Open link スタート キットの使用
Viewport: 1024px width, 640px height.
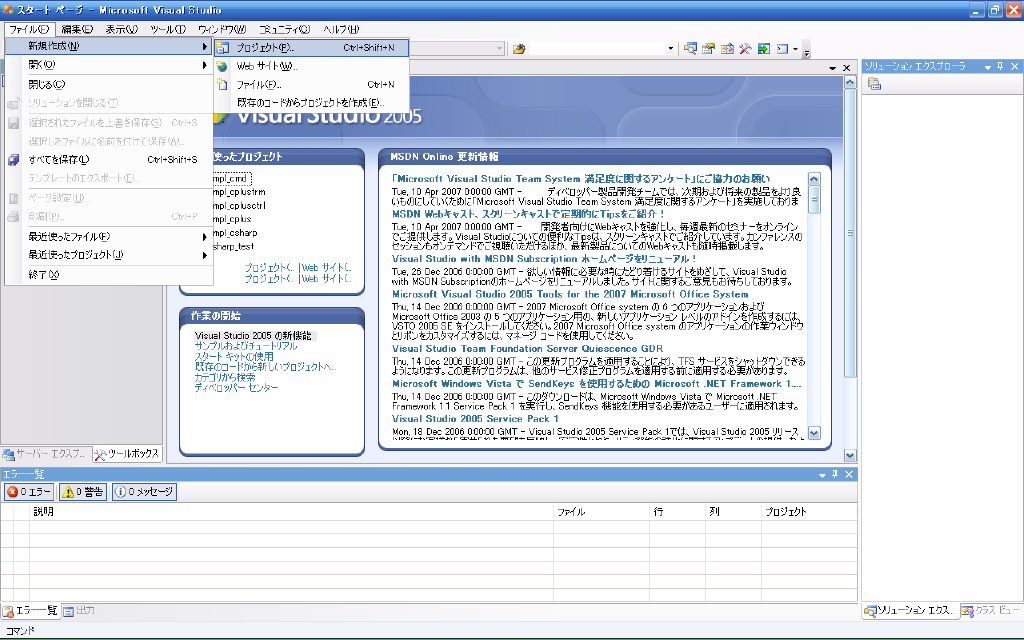234,357
